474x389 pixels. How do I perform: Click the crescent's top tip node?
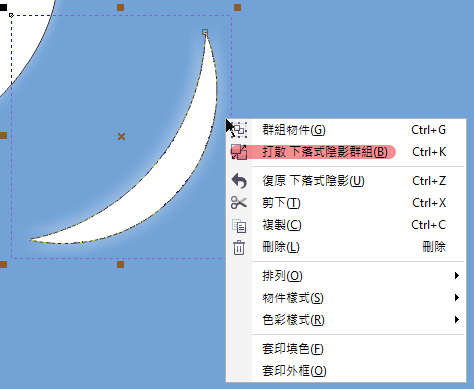tap(205, 32)
